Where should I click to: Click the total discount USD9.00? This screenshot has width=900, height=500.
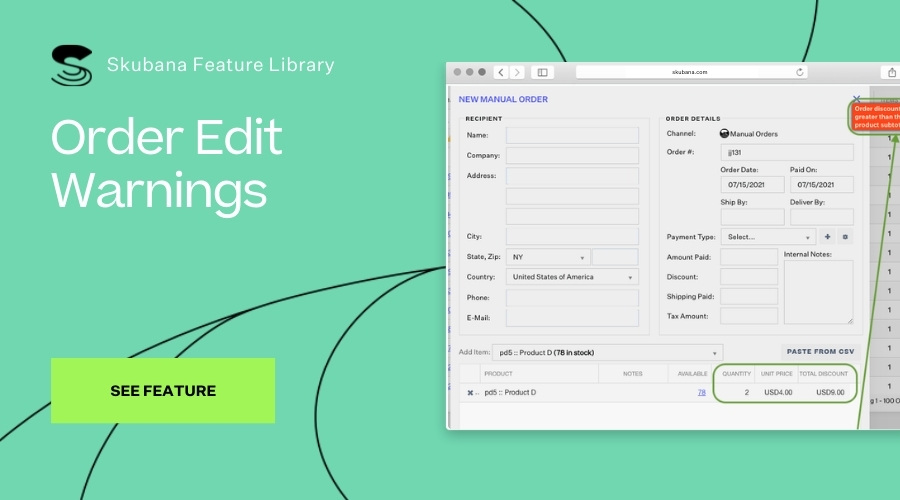(831, 393)
